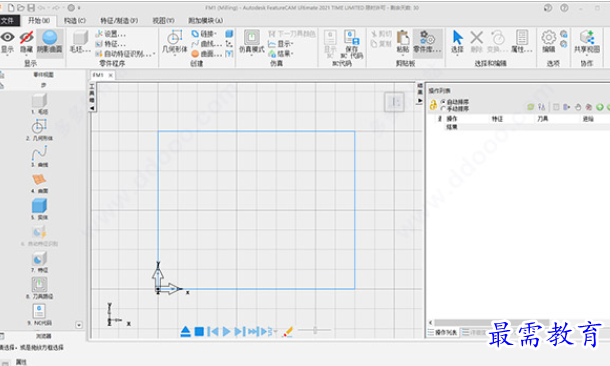This screenshot has width=610, height=366.
Task: Open the 编辑 options gear icon
Action: (549, 38)
